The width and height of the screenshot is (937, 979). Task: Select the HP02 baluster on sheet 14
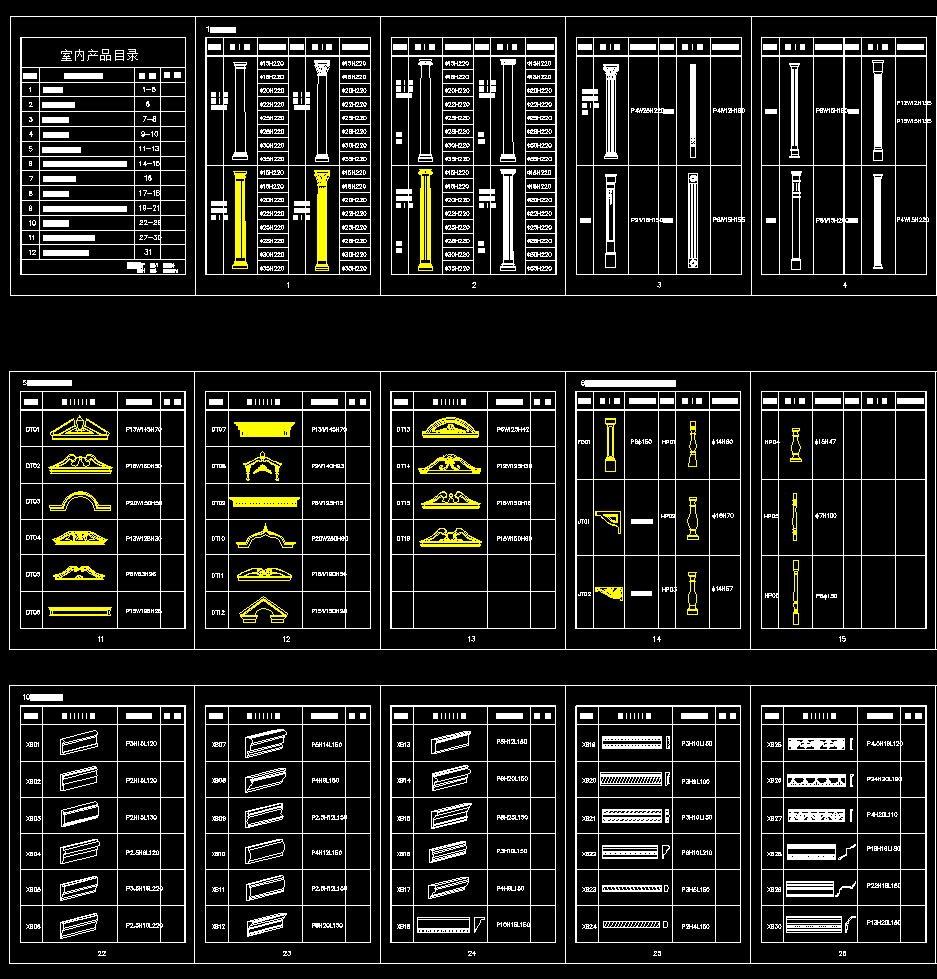click(690, 517)
